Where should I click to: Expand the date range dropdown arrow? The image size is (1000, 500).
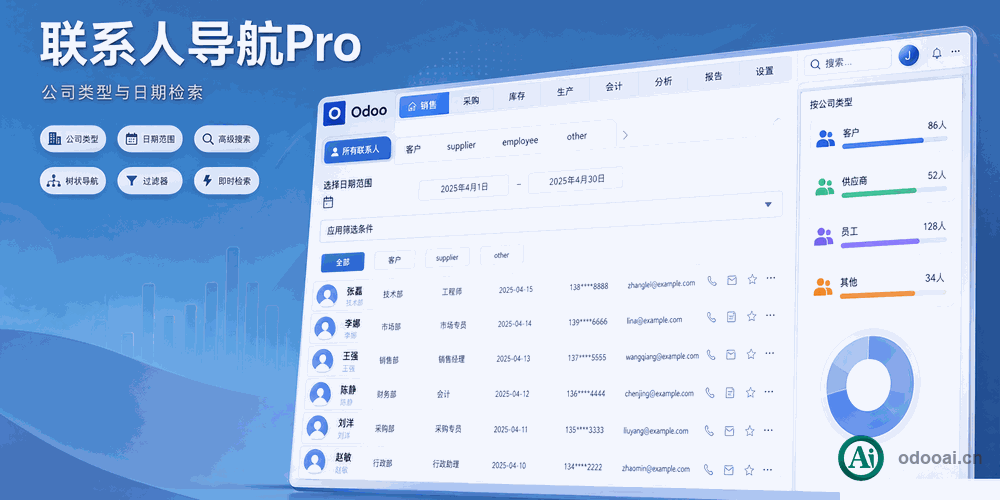pyautogui.click(x=768, y=204)
